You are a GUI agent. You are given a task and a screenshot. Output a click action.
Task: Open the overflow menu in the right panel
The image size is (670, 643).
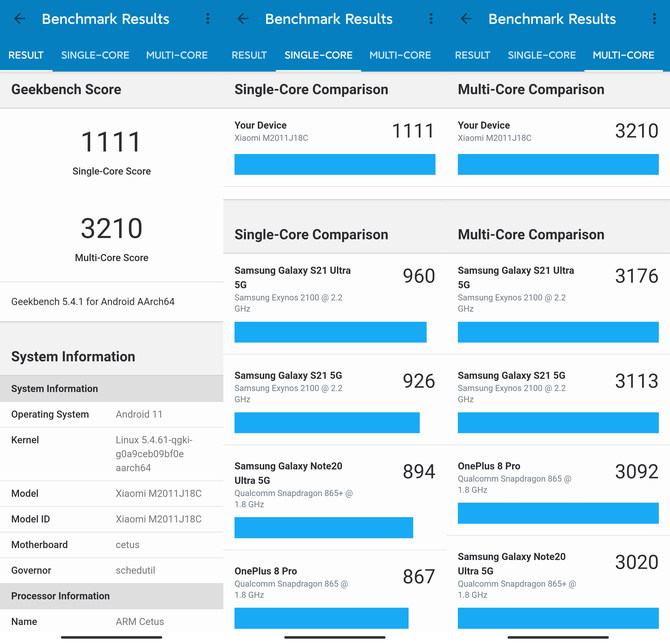coord(654,18)
